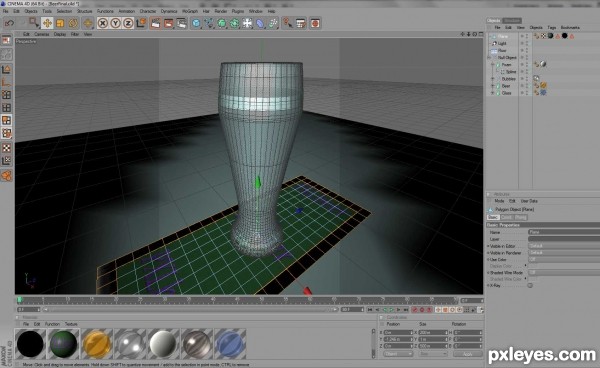Open the MoGraph menu
The height and width of the screenshot is (368, 600).
pyautogui.click(x=190, y=11)
